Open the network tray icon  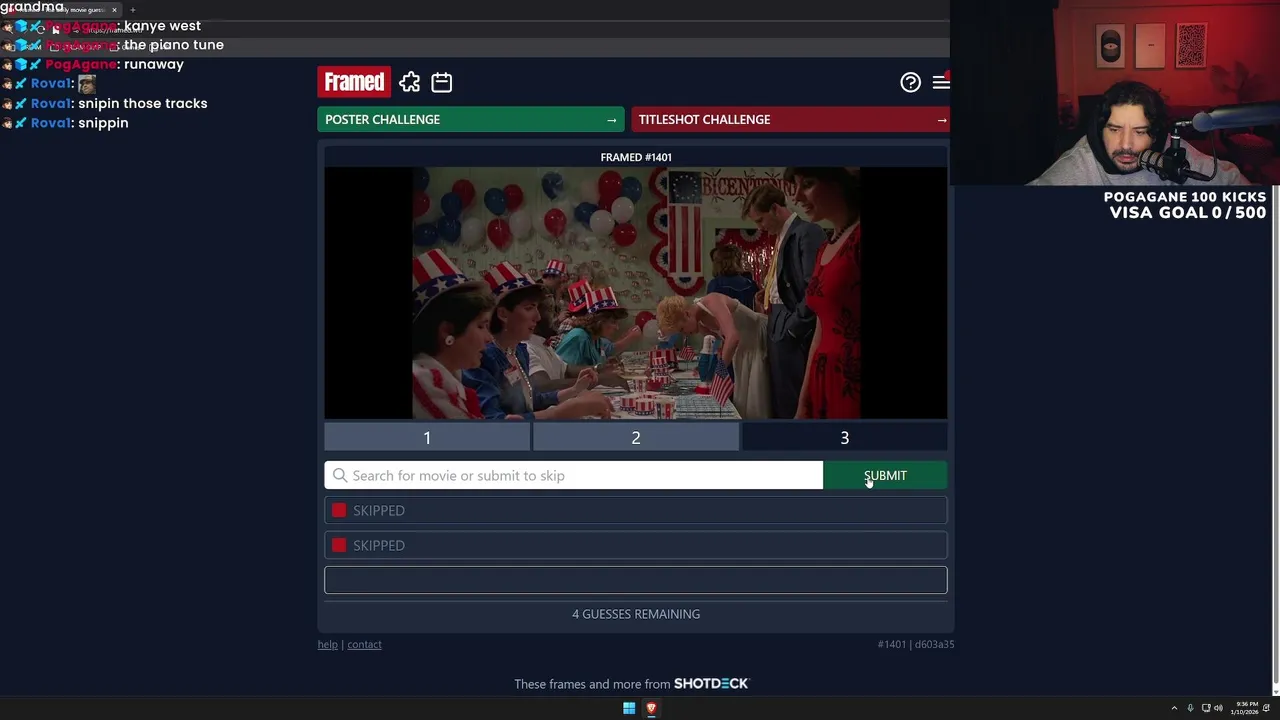coord(1206,708)
